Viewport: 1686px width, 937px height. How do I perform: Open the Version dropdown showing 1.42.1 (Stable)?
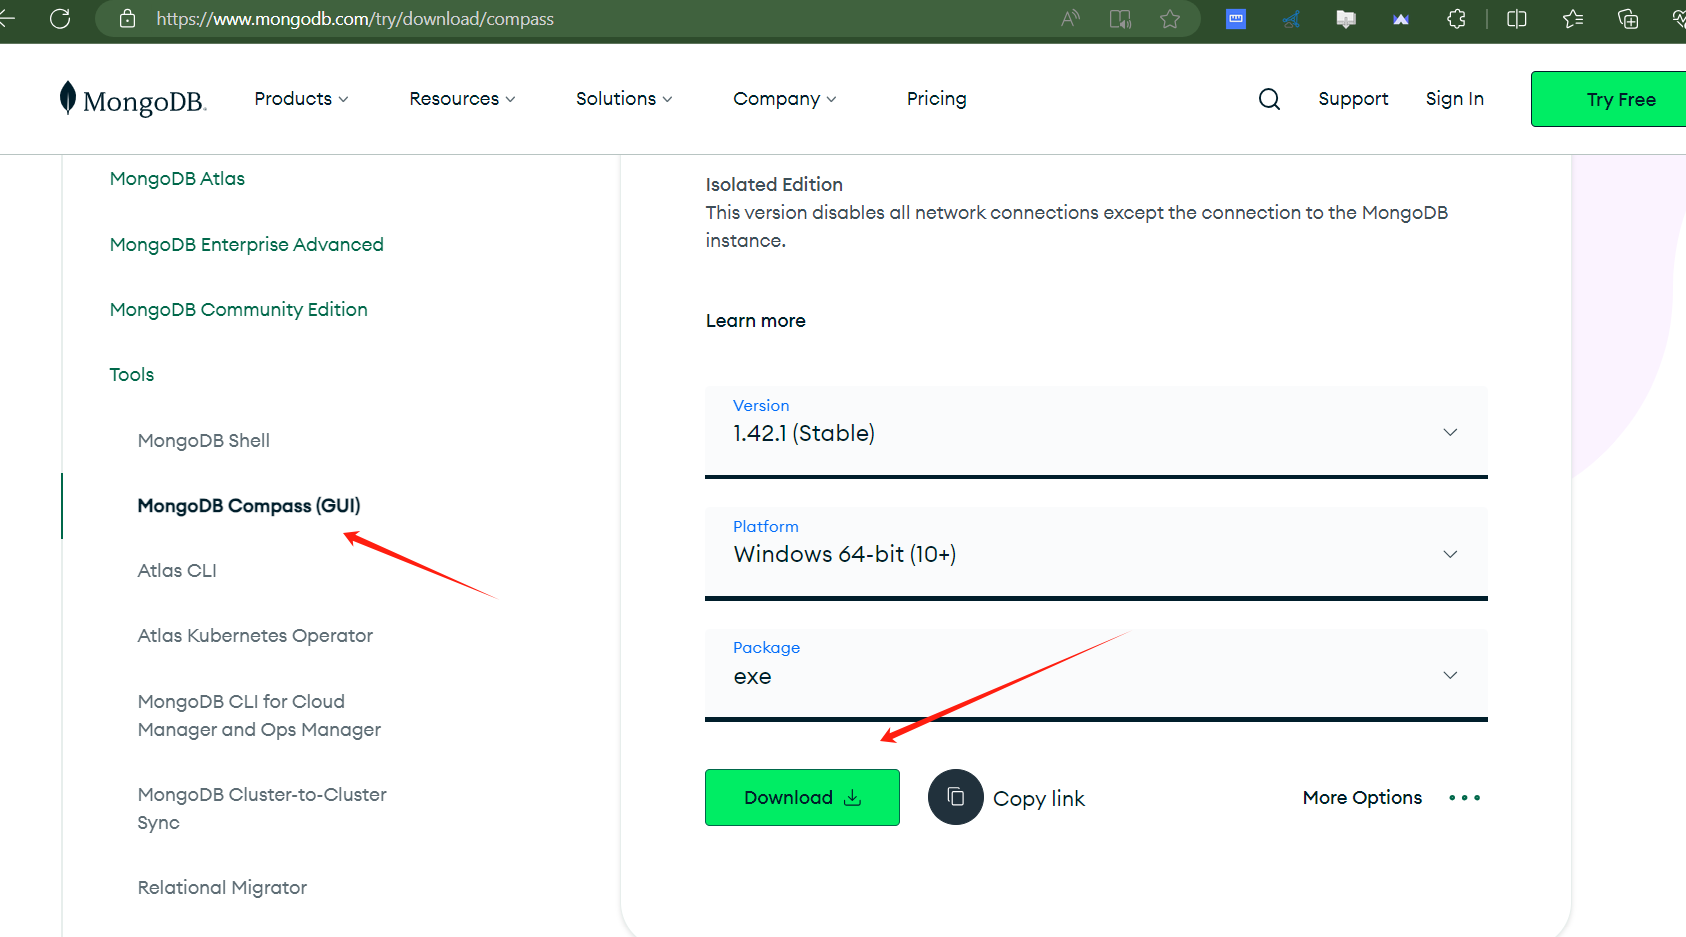(1096, 432)
